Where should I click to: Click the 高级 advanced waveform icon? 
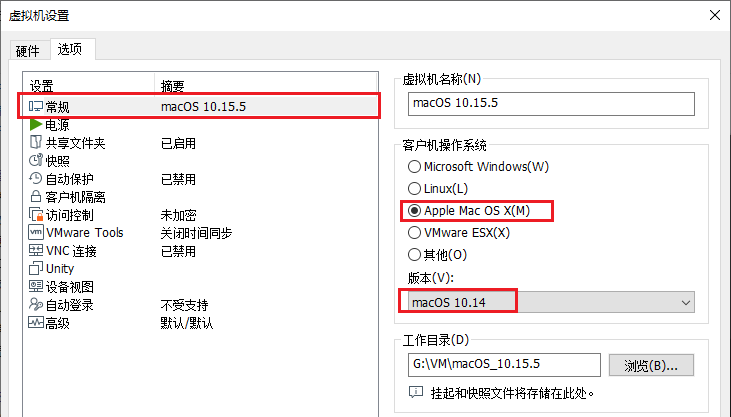(x=36, y=322)
